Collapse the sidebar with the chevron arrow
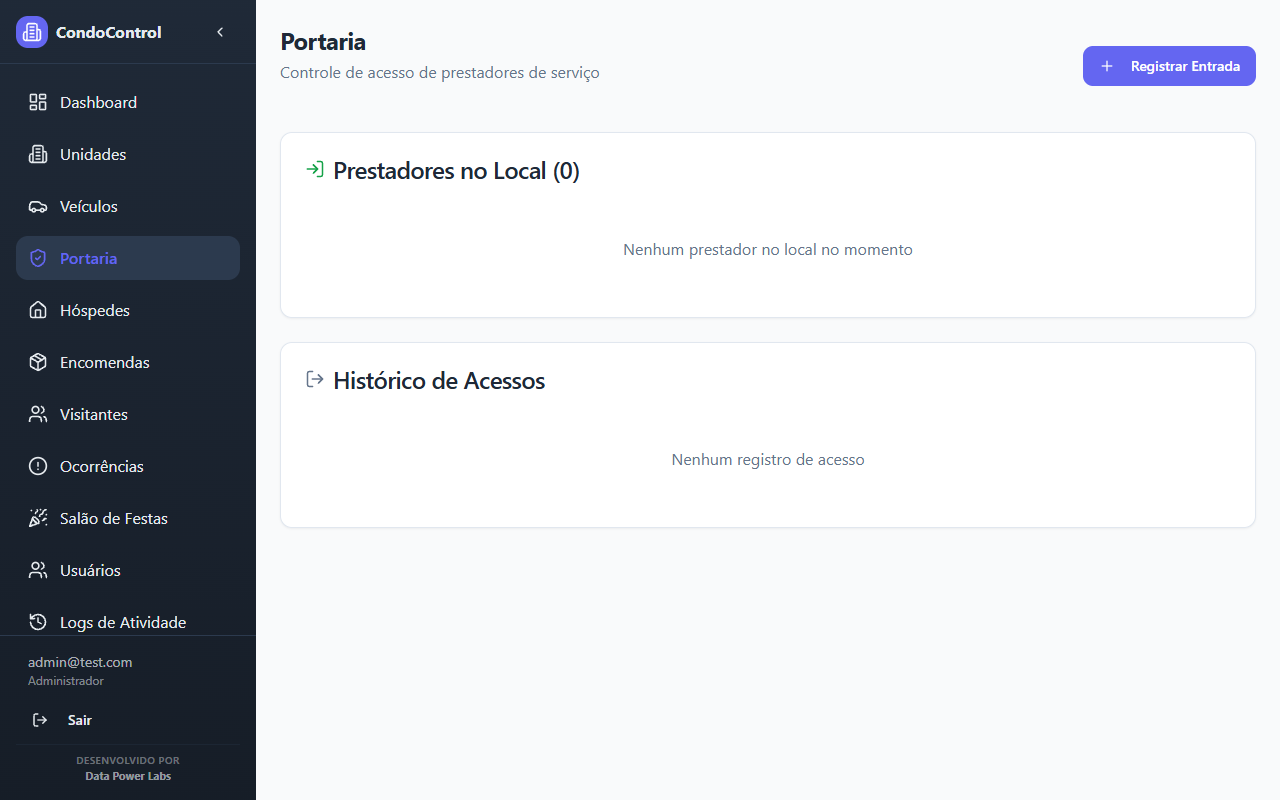 click(220, 32)
